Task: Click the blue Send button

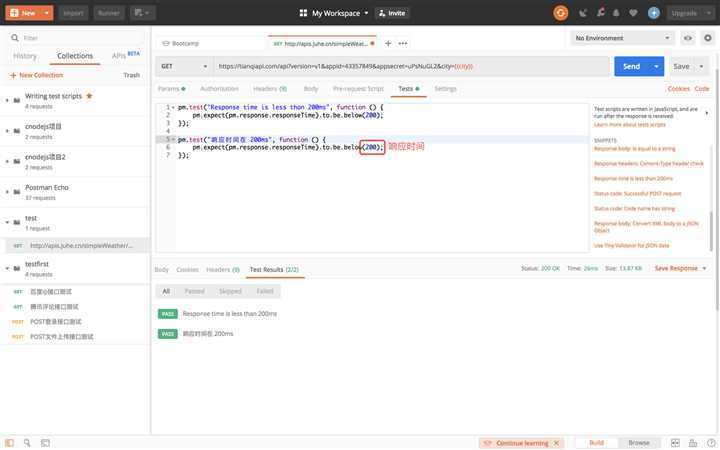Action: pyautogui.click(x=632, y=66)
